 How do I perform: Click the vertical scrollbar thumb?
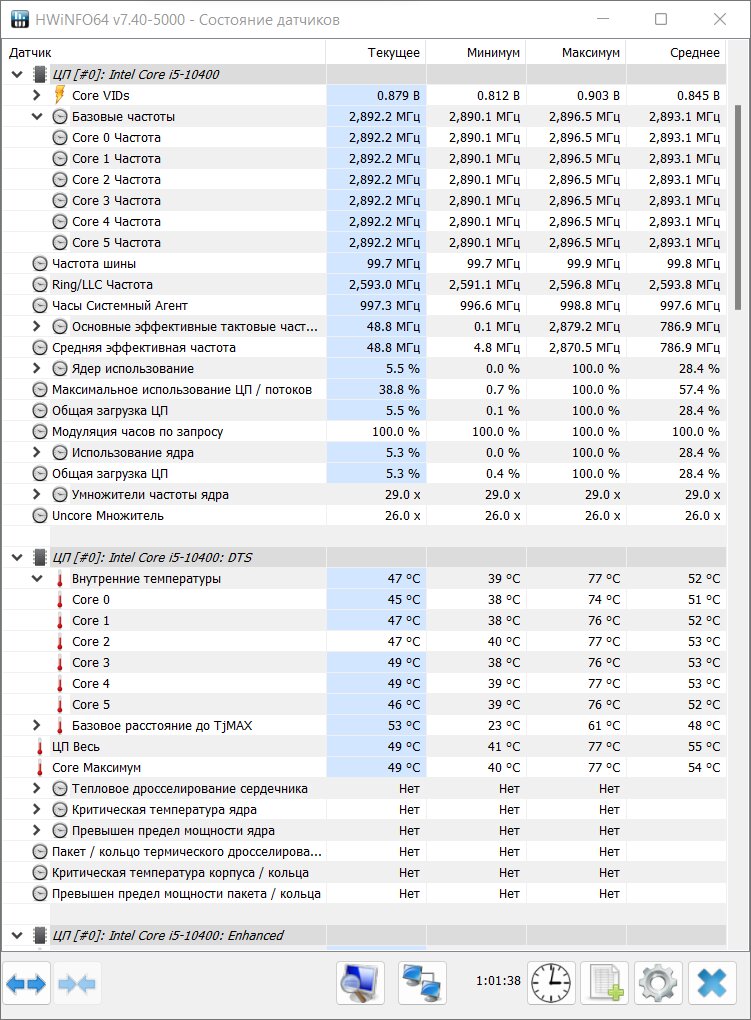[x=738, y=207]
